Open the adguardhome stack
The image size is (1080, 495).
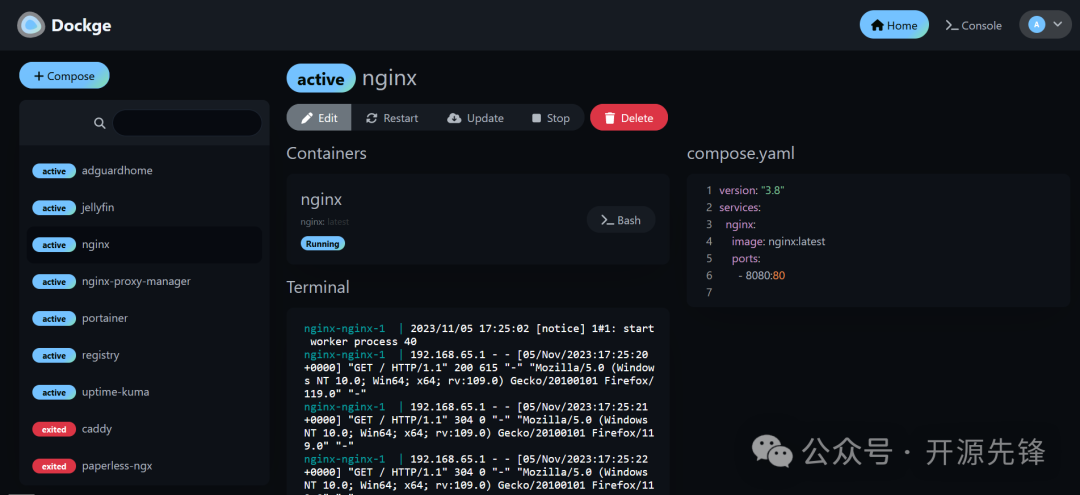point(144,171)
